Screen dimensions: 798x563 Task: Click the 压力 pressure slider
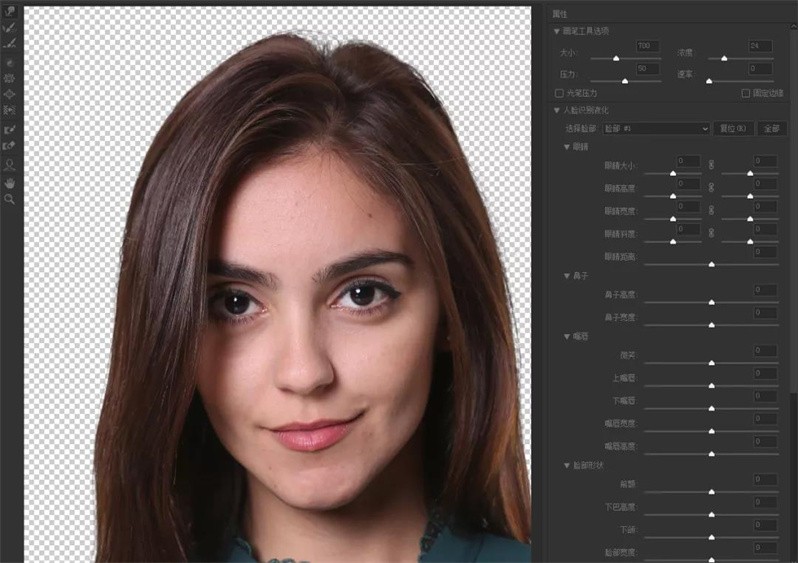[x=625, y=81]
